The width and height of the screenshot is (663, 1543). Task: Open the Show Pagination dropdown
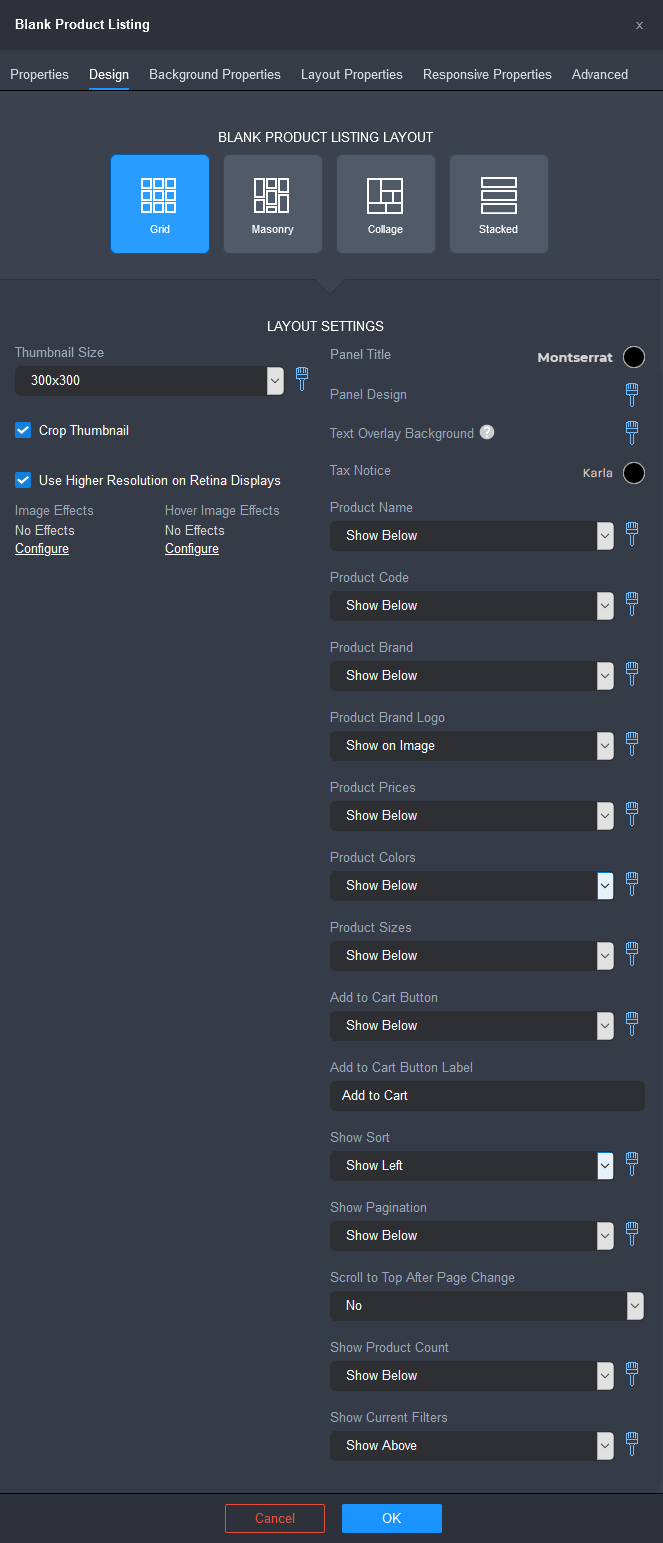[x=472, y=1236]
